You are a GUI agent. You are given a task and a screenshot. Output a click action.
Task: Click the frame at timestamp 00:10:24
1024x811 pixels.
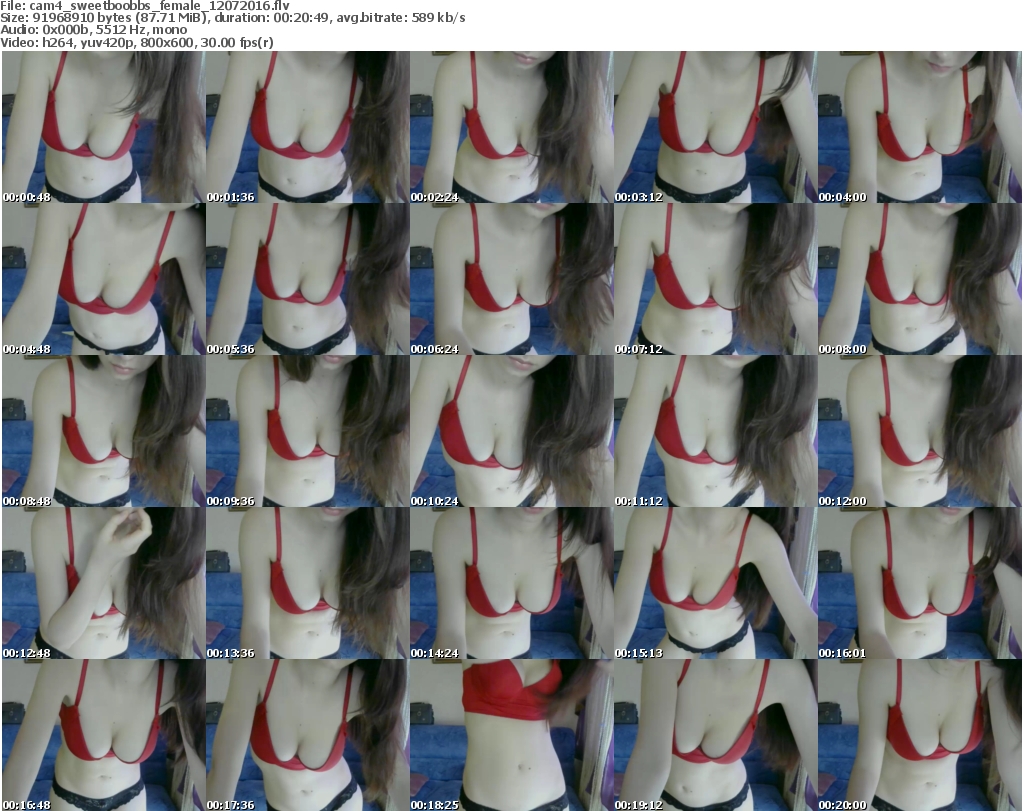coord(512,431)
